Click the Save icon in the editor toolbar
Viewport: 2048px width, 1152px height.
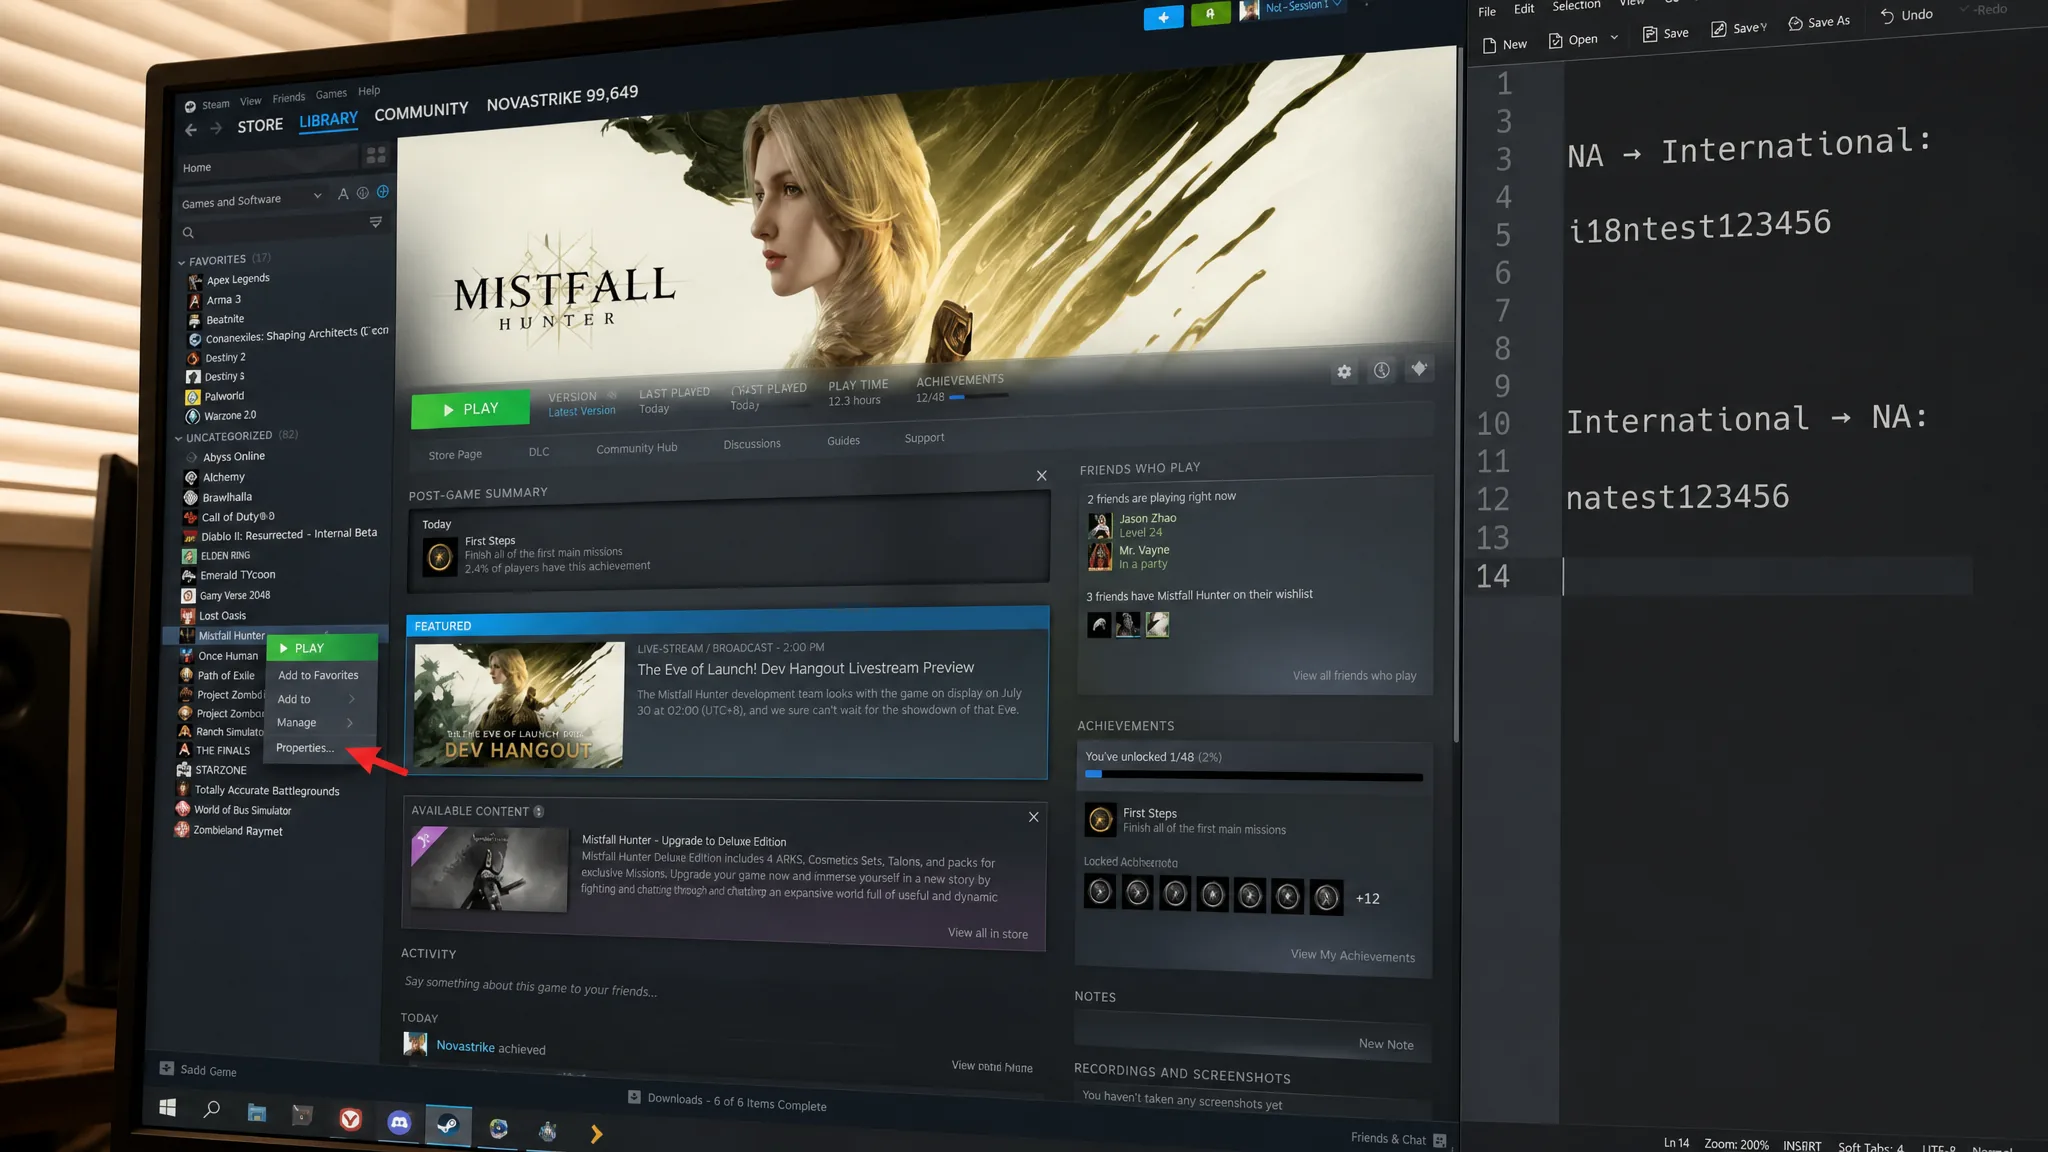(1650, 34)
